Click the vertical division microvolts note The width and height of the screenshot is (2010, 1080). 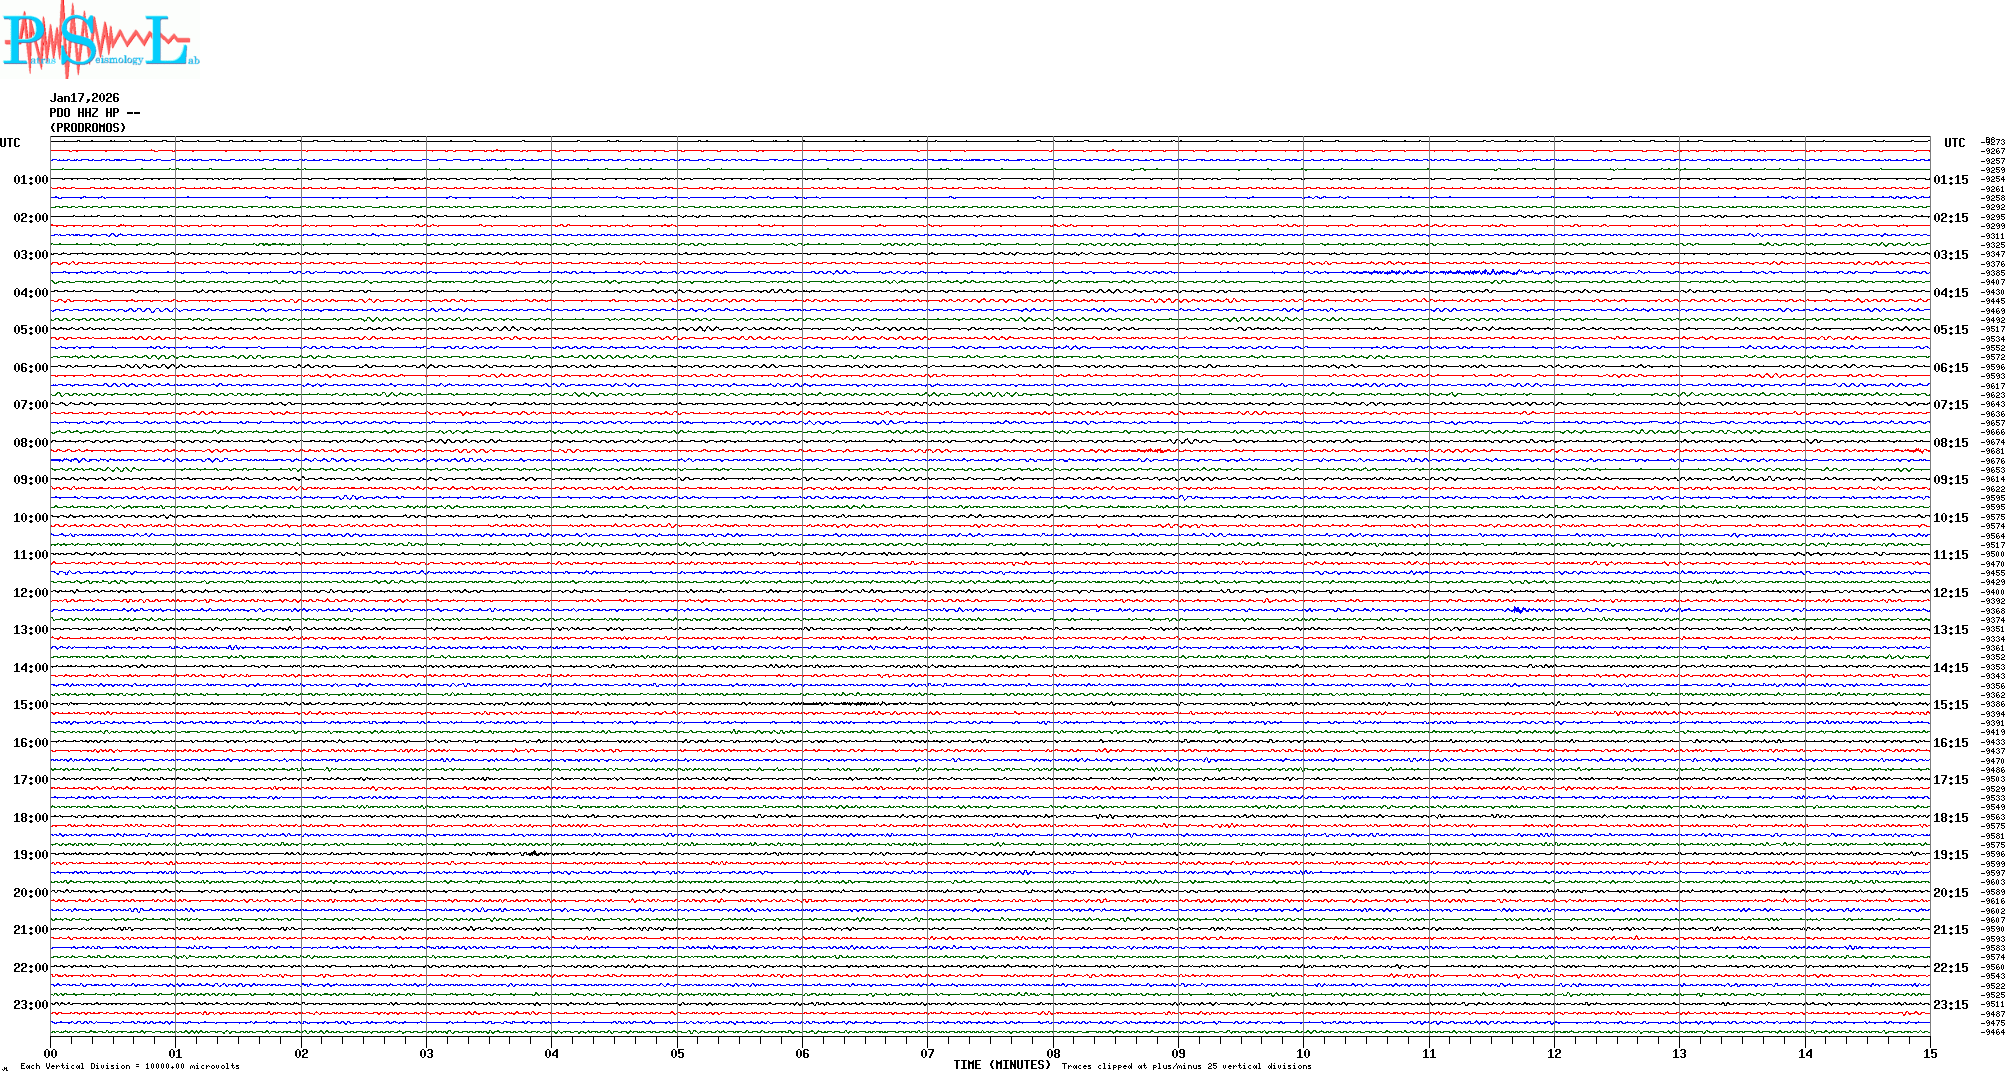(x=130, y=1066)
